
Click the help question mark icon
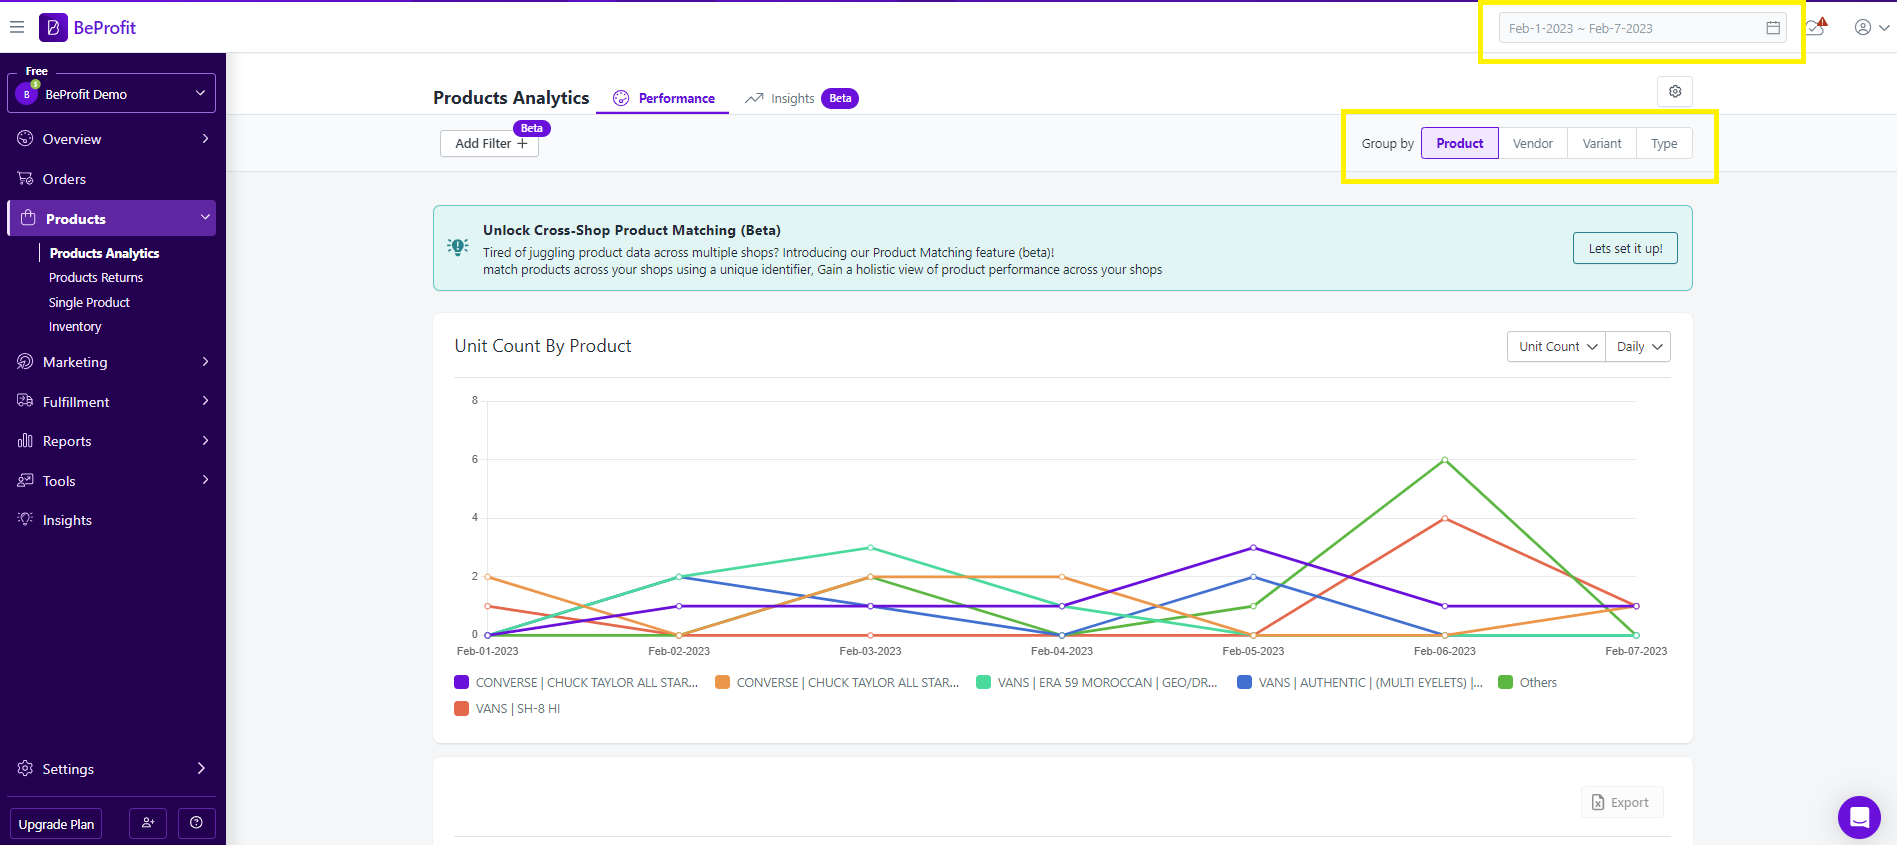click(196, 823)
